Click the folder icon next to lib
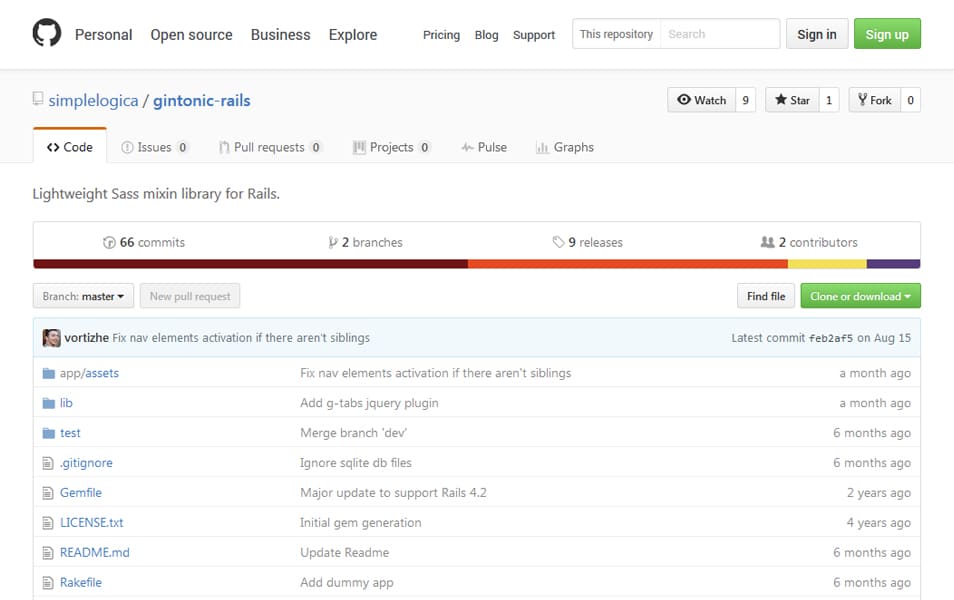The width and height of the screenshot is (954, 600). 49,403
